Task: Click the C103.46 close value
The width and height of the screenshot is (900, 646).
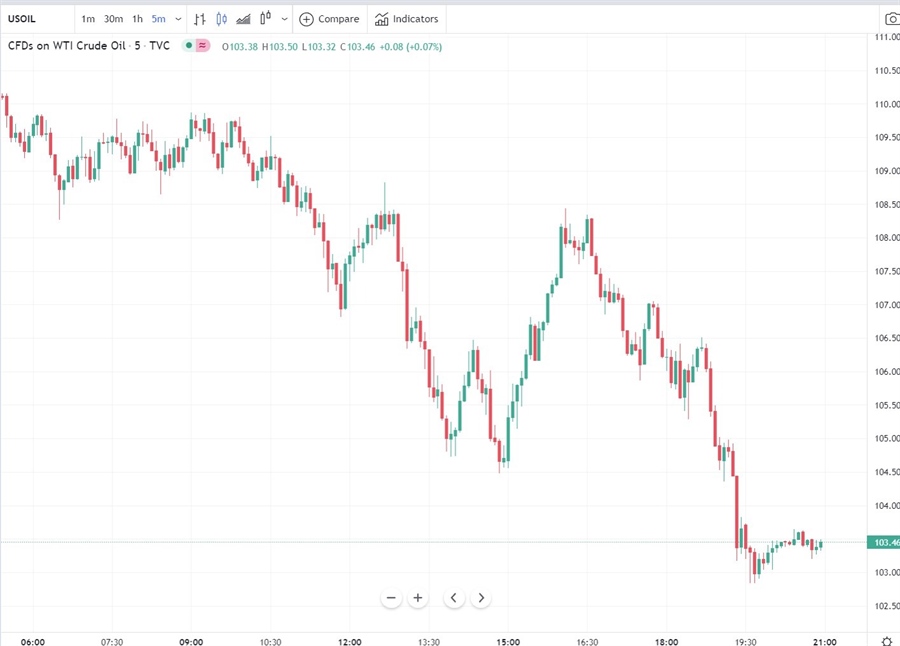Action: (x=357, y=47)
